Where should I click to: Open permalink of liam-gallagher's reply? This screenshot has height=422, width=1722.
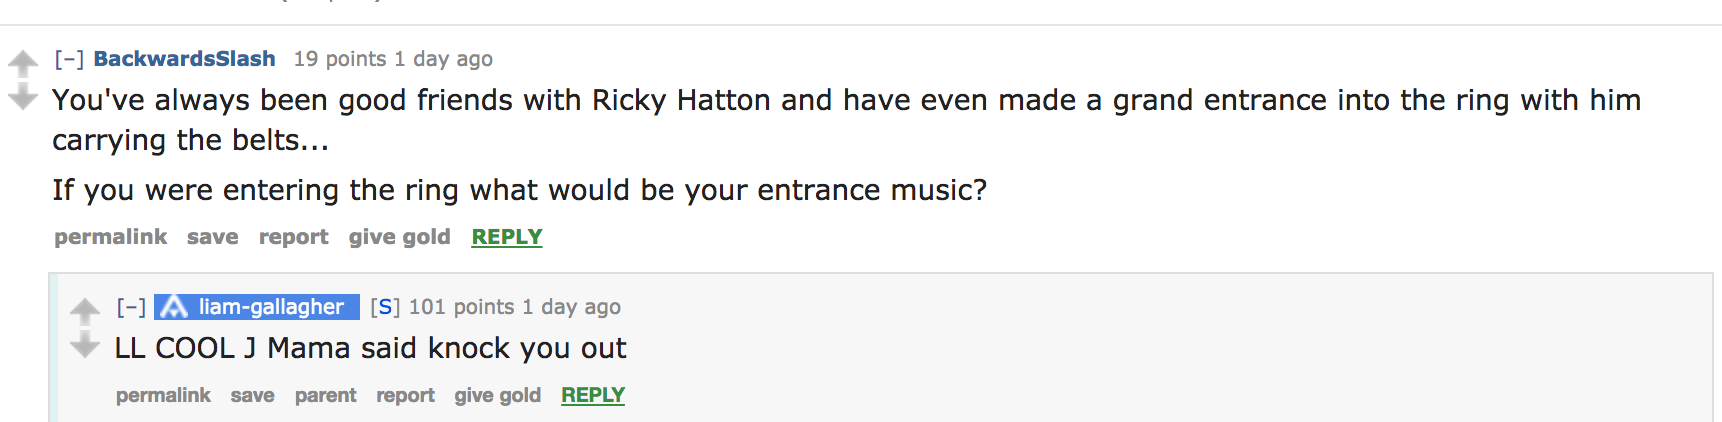[163, 395]
